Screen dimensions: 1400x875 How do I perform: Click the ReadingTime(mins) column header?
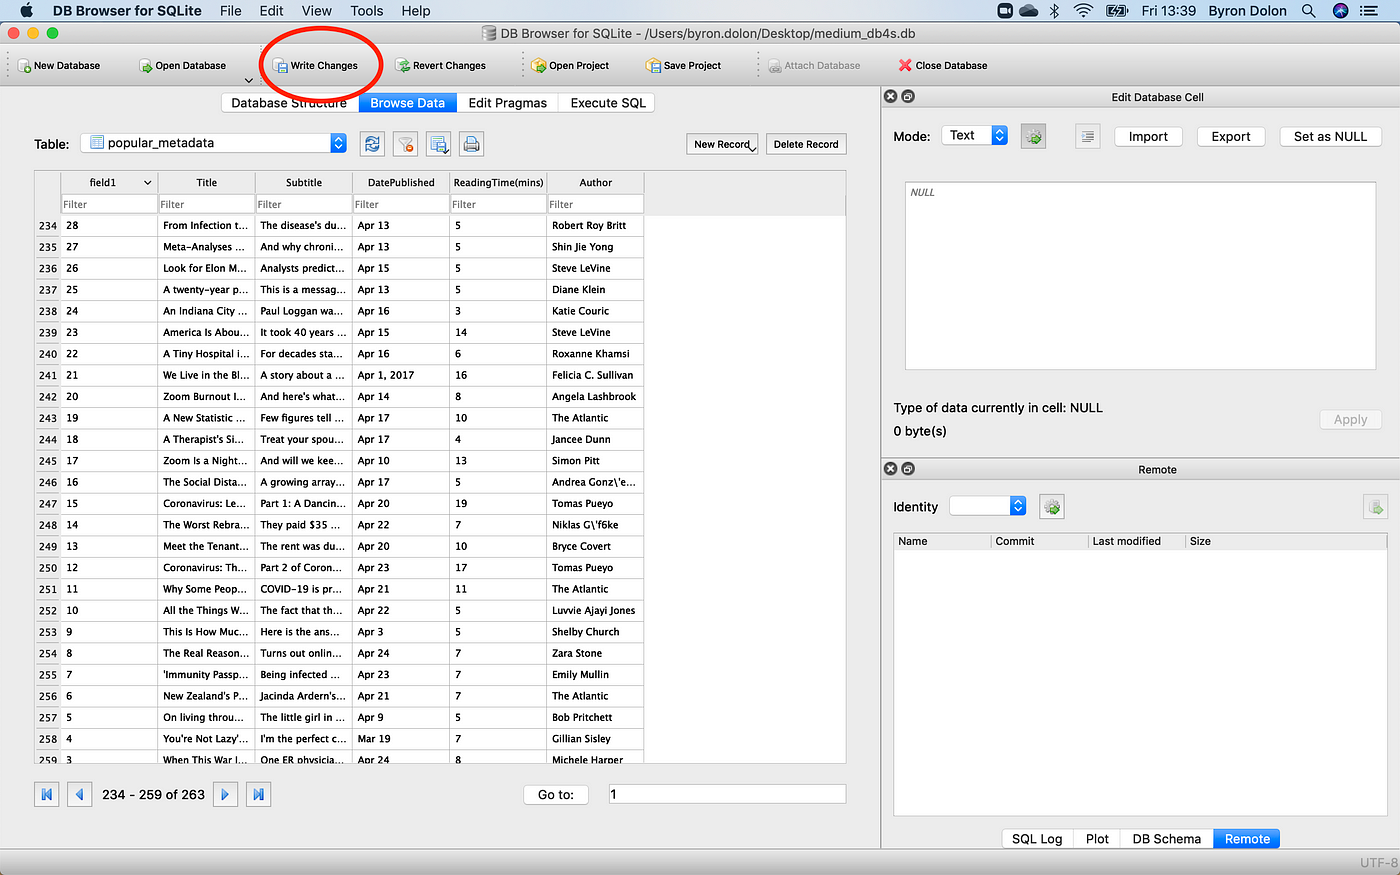pyautogui.click(x=498, y=183)
